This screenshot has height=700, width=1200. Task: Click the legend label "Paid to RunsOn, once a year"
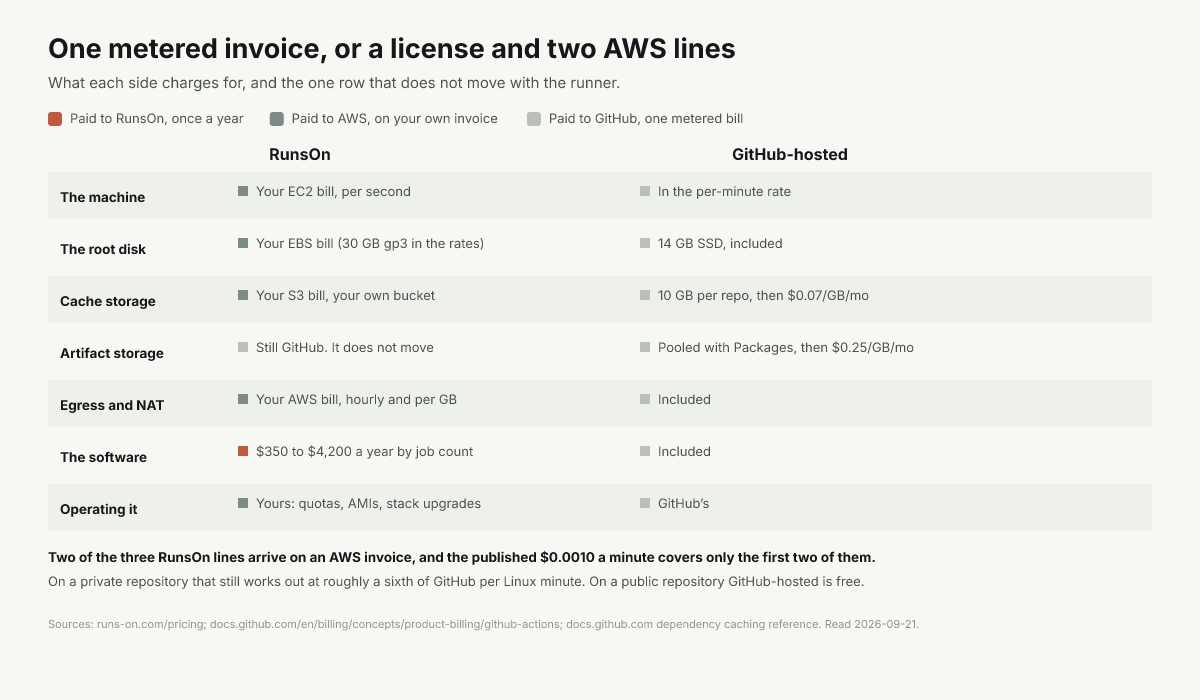157,119
